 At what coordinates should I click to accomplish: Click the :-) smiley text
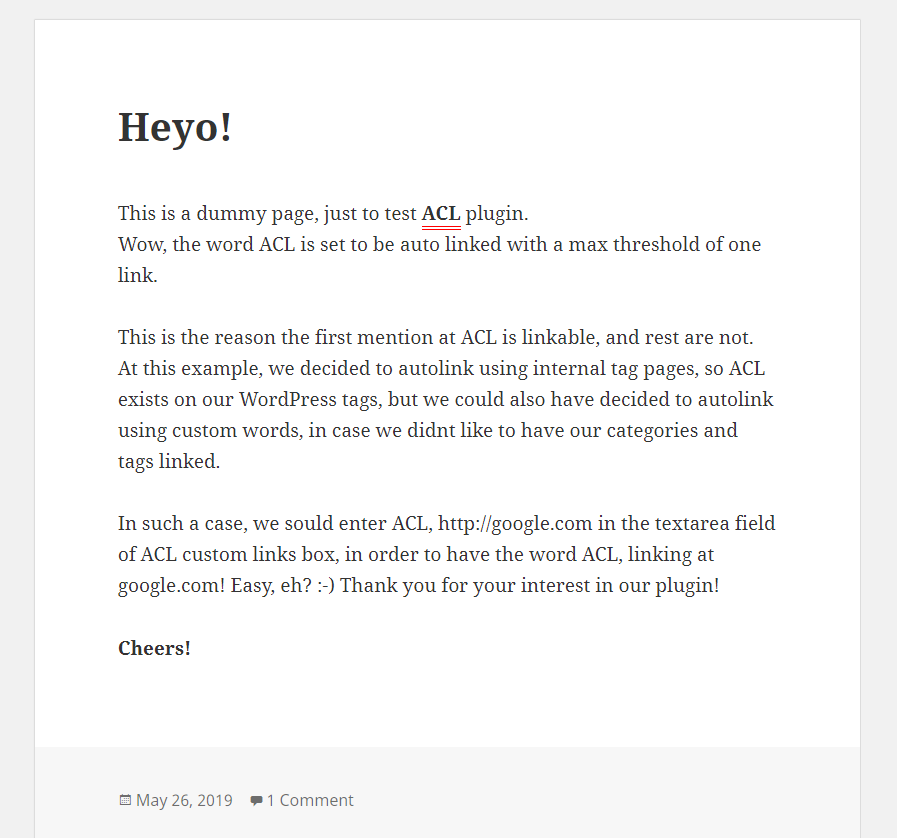pyautogui.click(x=326, y=586)
